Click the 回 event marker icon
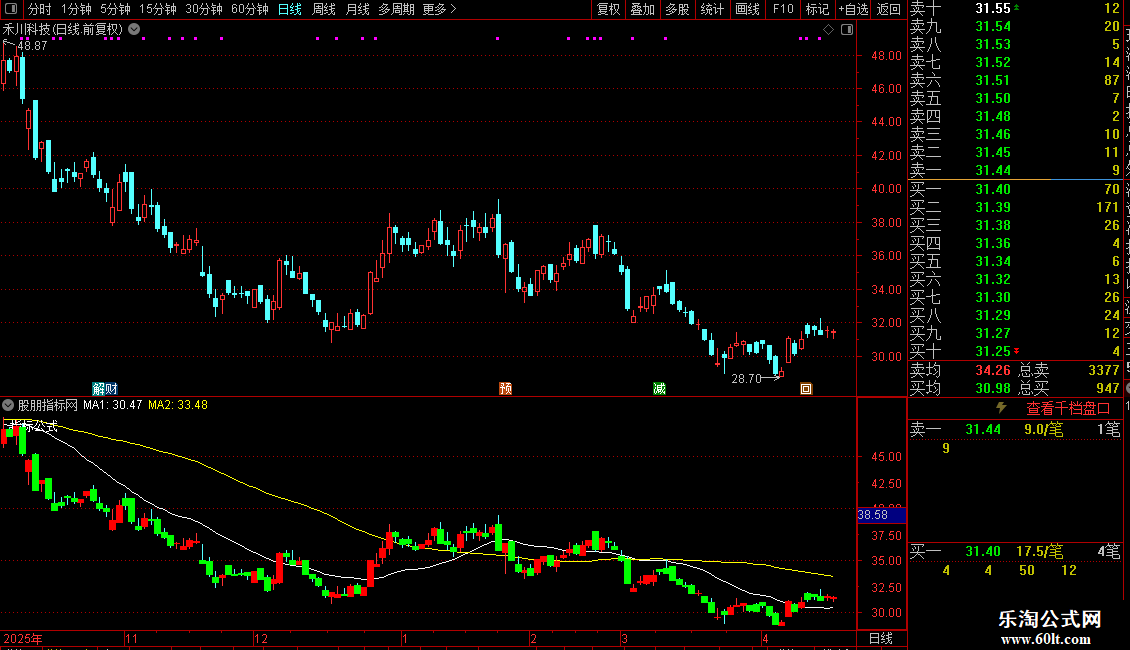 coord(806,388)
